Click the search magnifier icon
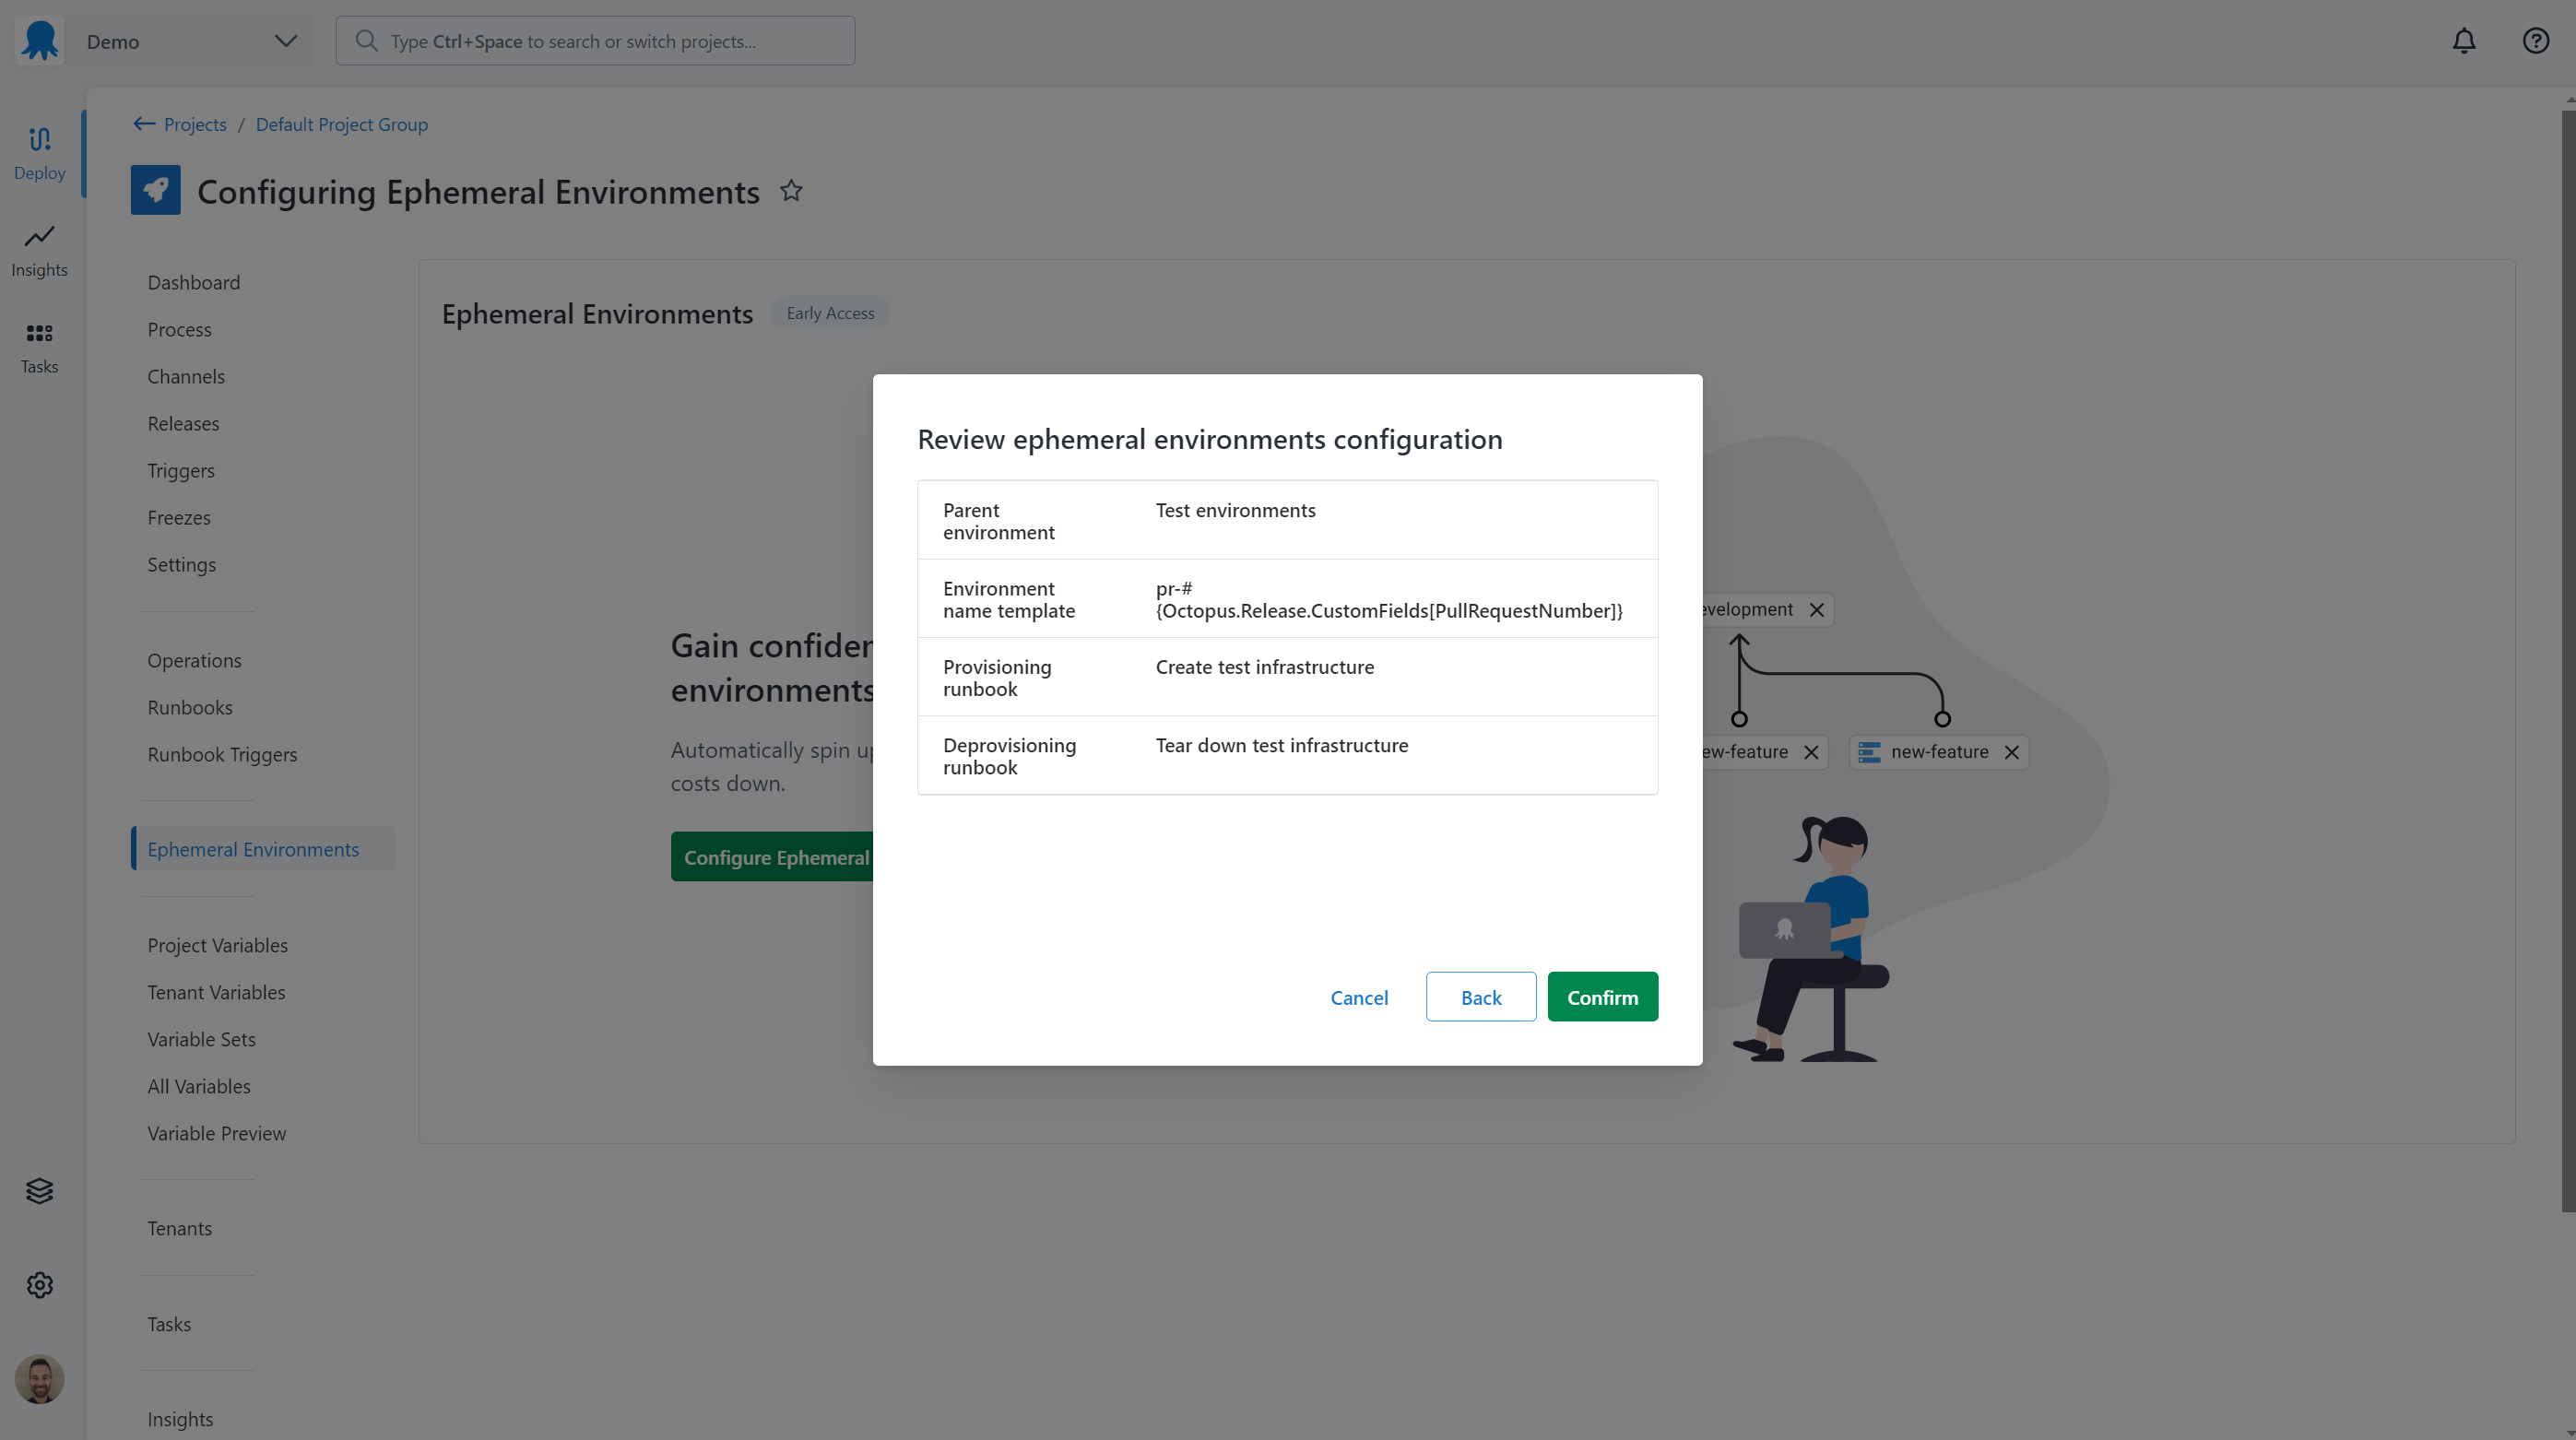Image resolution: width=2576 pixels, height=1440 pixels. coord(366,41)
